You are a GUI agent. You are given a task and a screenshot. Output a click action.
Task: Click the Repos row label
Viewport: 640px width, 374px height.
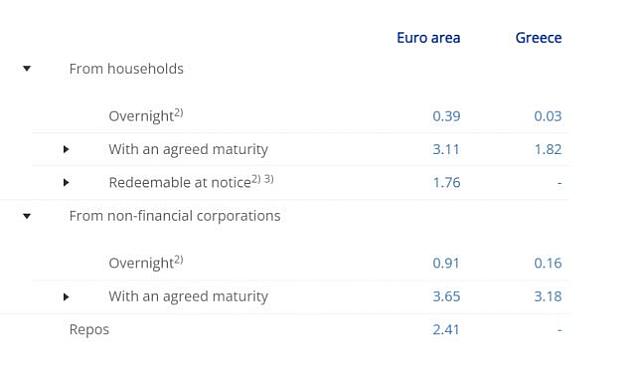[89, 329]
